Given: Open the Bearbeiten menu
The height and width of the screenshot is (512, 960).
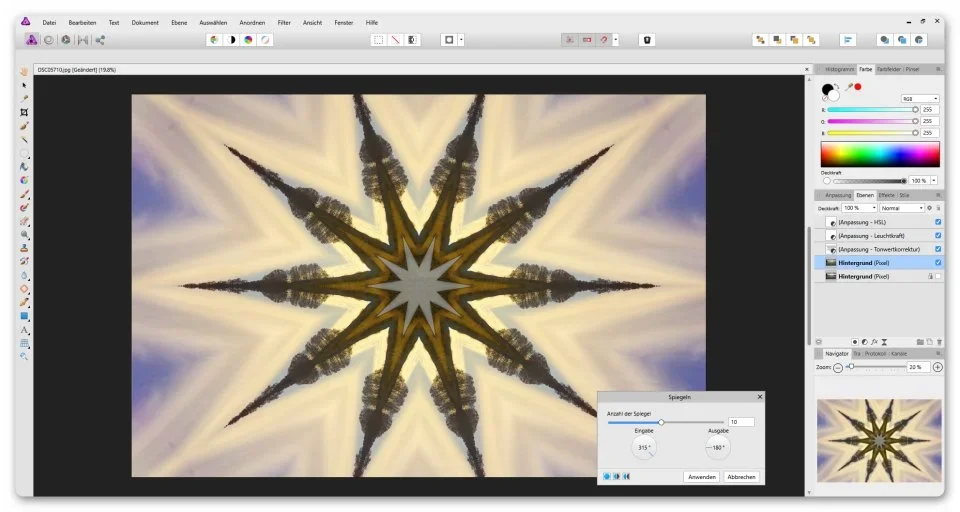Looking at the screenshot, I should (x=82, y=23).
